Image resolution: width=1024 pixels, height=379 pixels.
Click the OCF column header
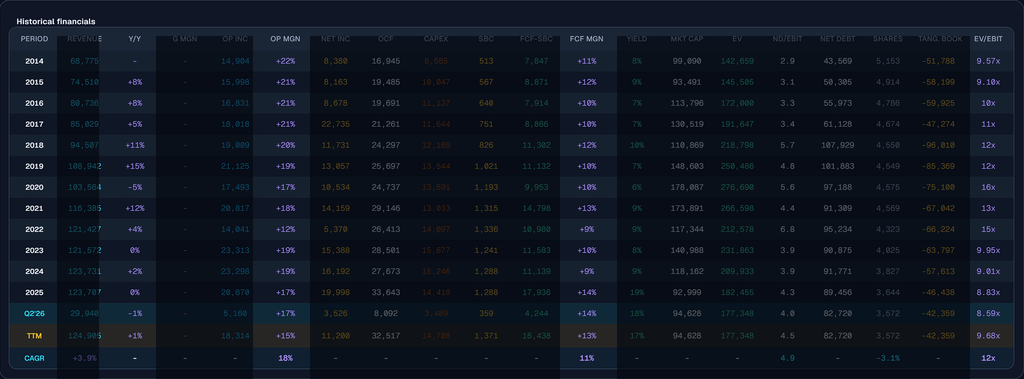386,39
